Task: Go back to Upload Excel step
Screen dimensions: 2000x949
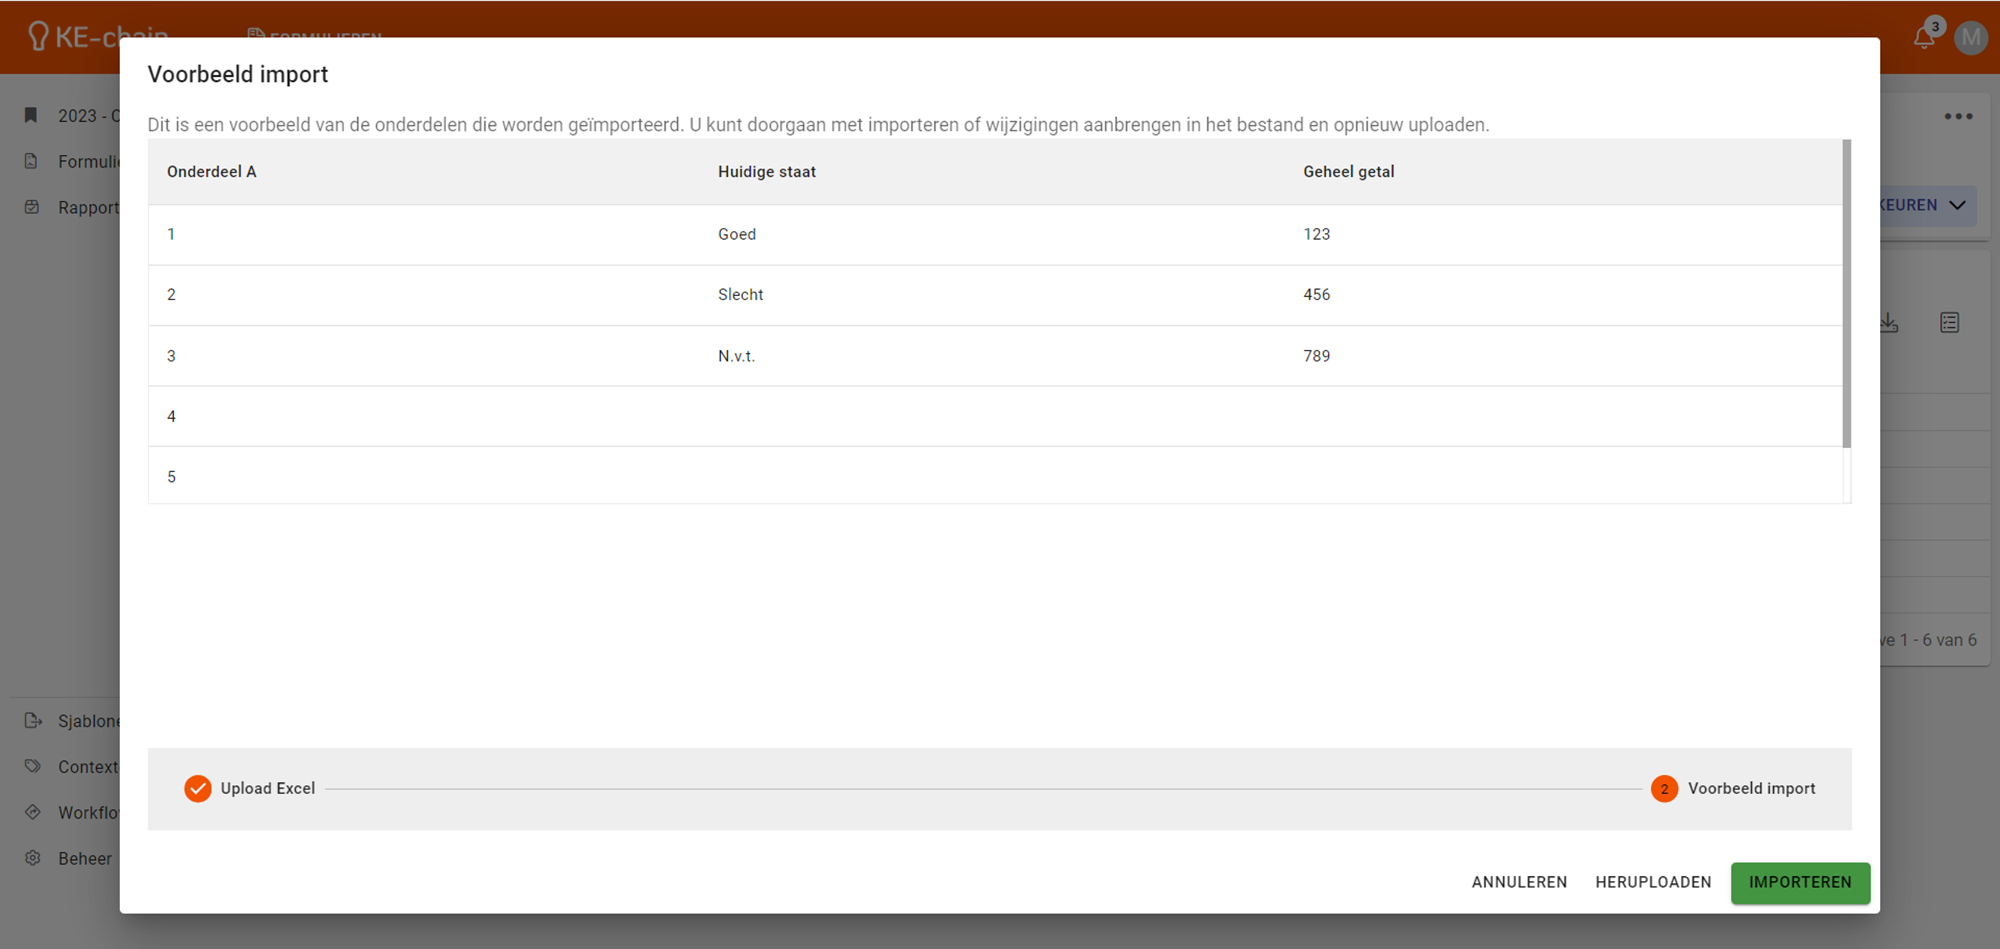Action: click(x=250, y=788)
